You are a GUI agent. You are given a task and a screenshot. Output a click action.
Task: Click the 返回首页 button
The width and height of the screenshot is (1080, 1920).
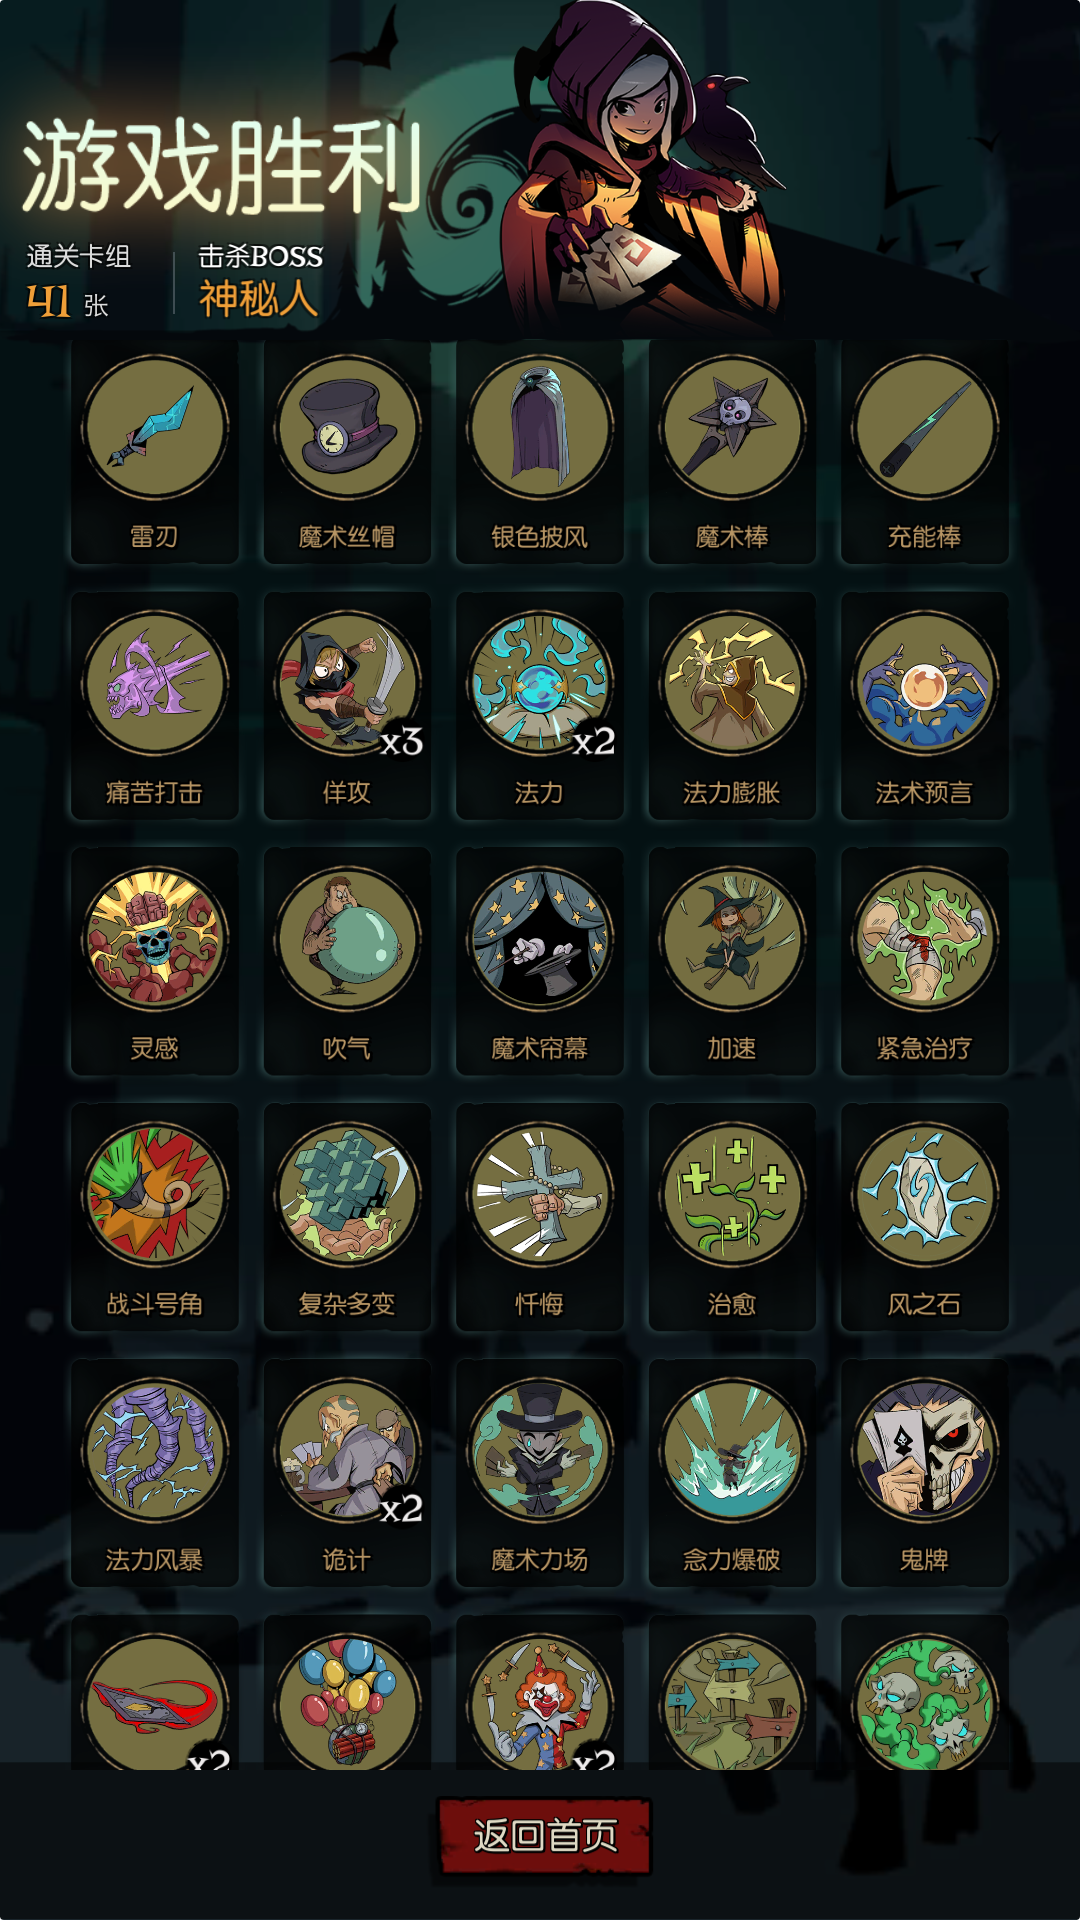(545, 1836)
